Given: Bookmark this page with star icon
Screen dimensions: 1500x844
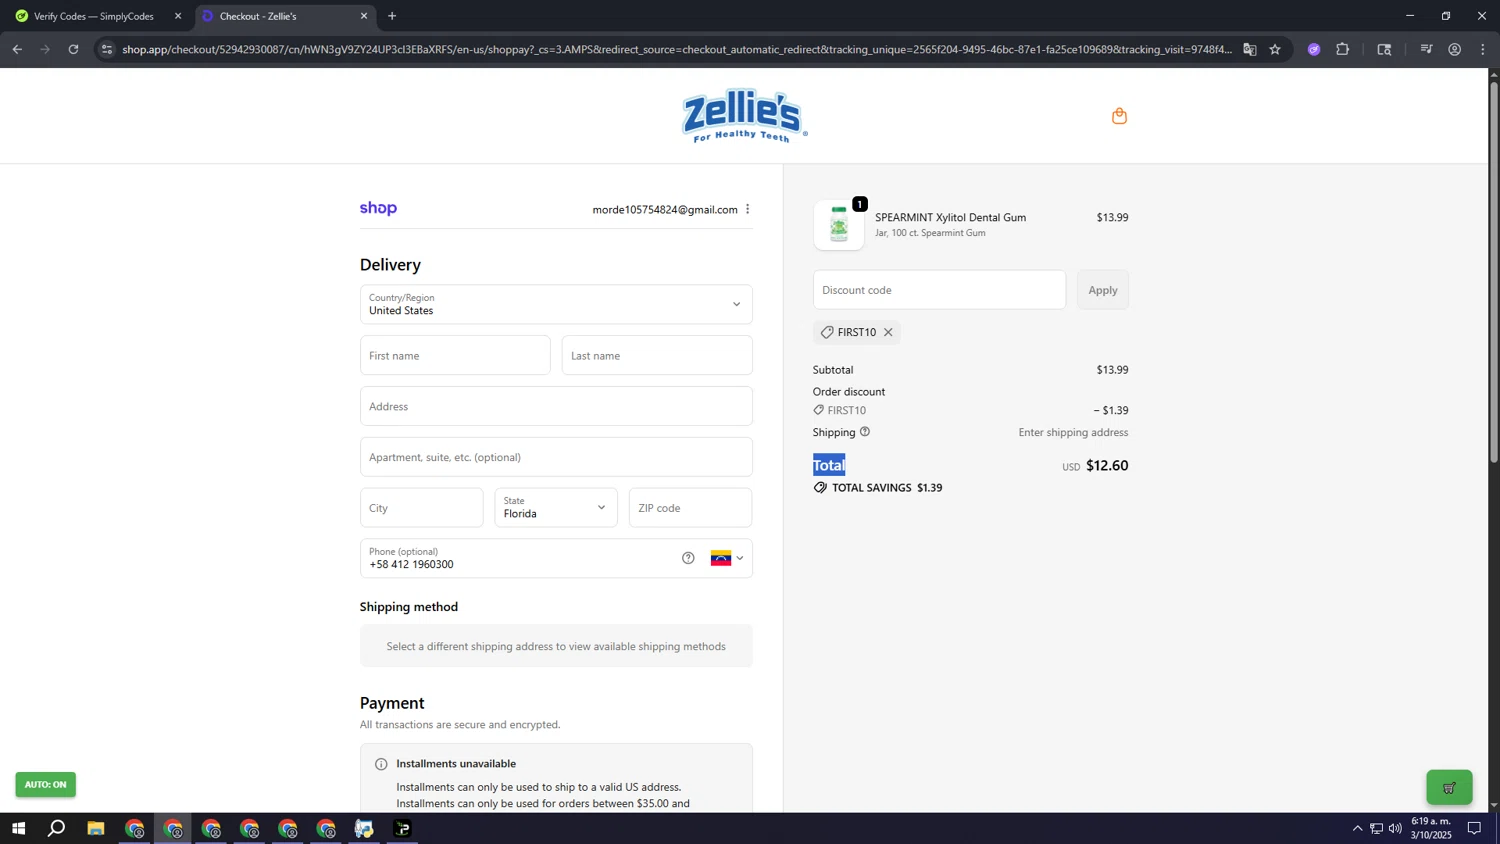Looking at the screenshot, I should click(x=1275, y=49).
